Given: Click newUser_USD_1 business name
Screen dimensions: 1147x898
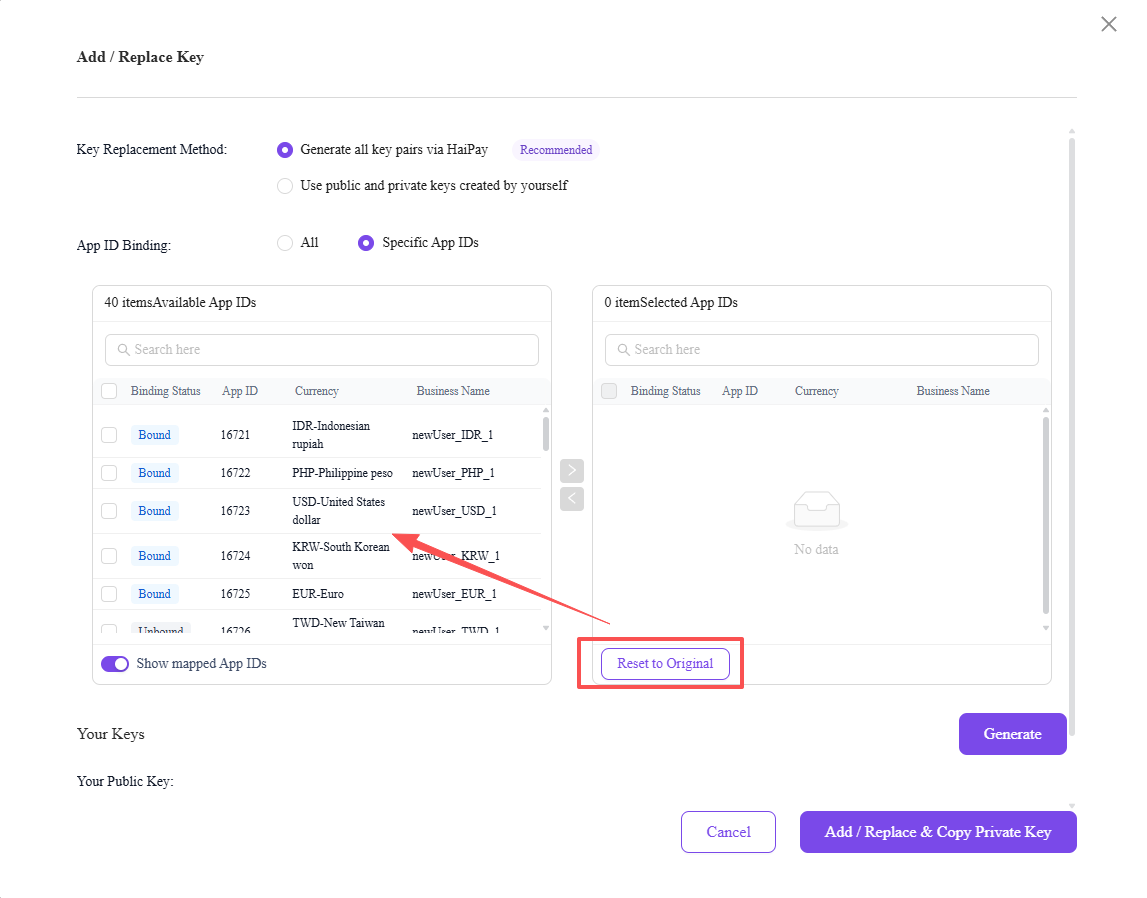Looking at the screenshot, I should [x=454, y=511].
